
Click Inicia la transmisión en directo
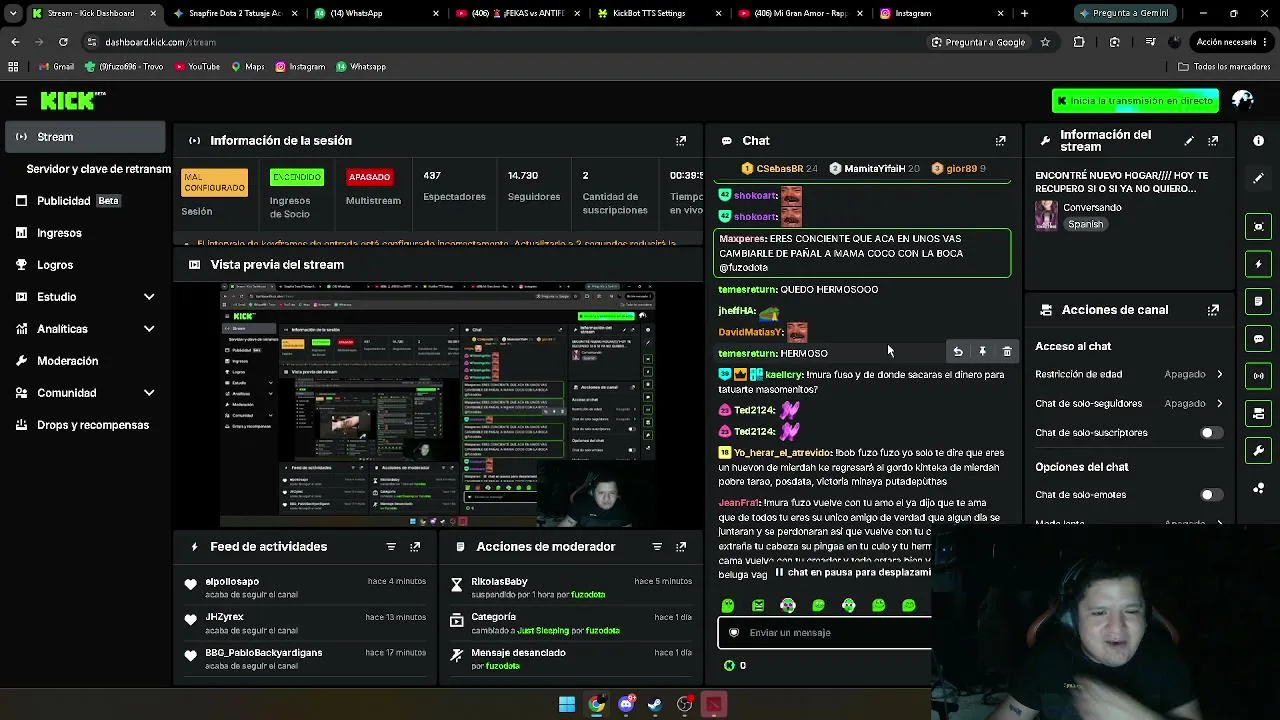tap(1135, 100)
